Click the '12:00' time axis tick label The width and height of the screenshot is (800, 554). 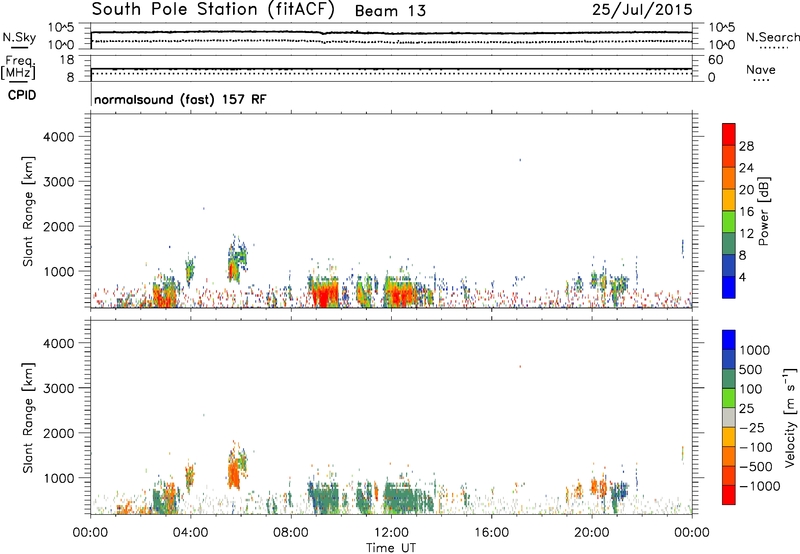(x=391, y=533)
